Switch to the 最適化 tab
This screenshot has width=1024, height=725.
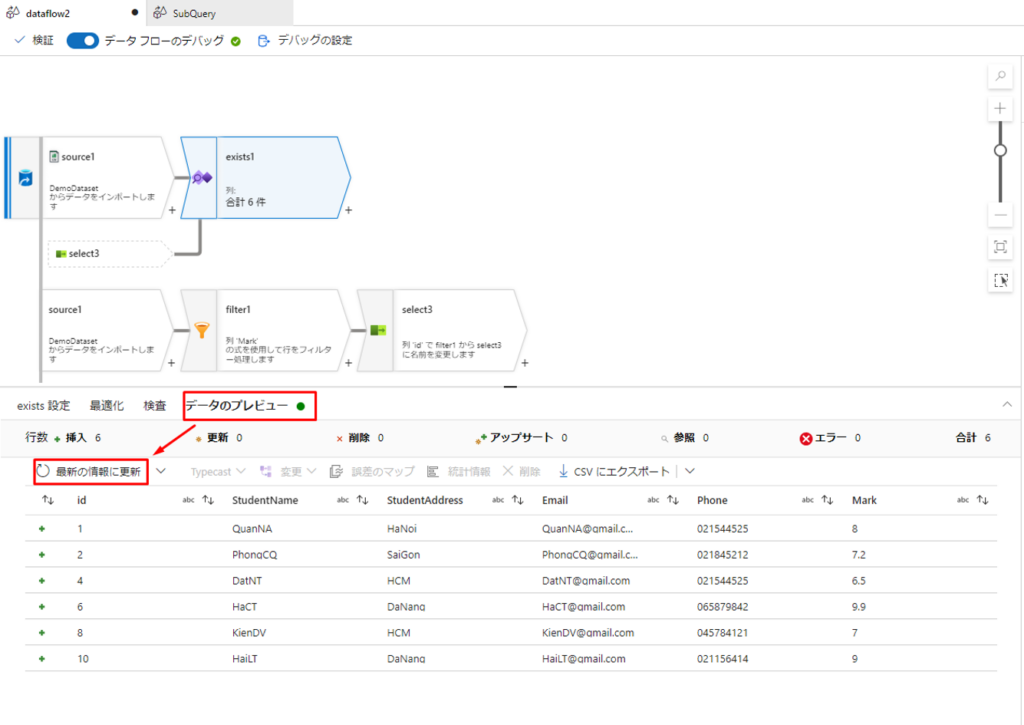[106, 406]
